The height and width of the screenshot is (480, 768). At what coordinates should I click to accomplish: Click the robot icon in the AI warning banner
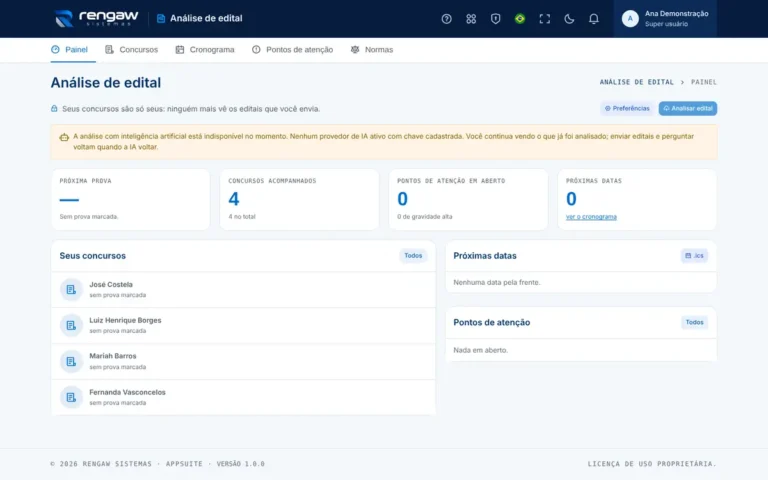point(64,137)
